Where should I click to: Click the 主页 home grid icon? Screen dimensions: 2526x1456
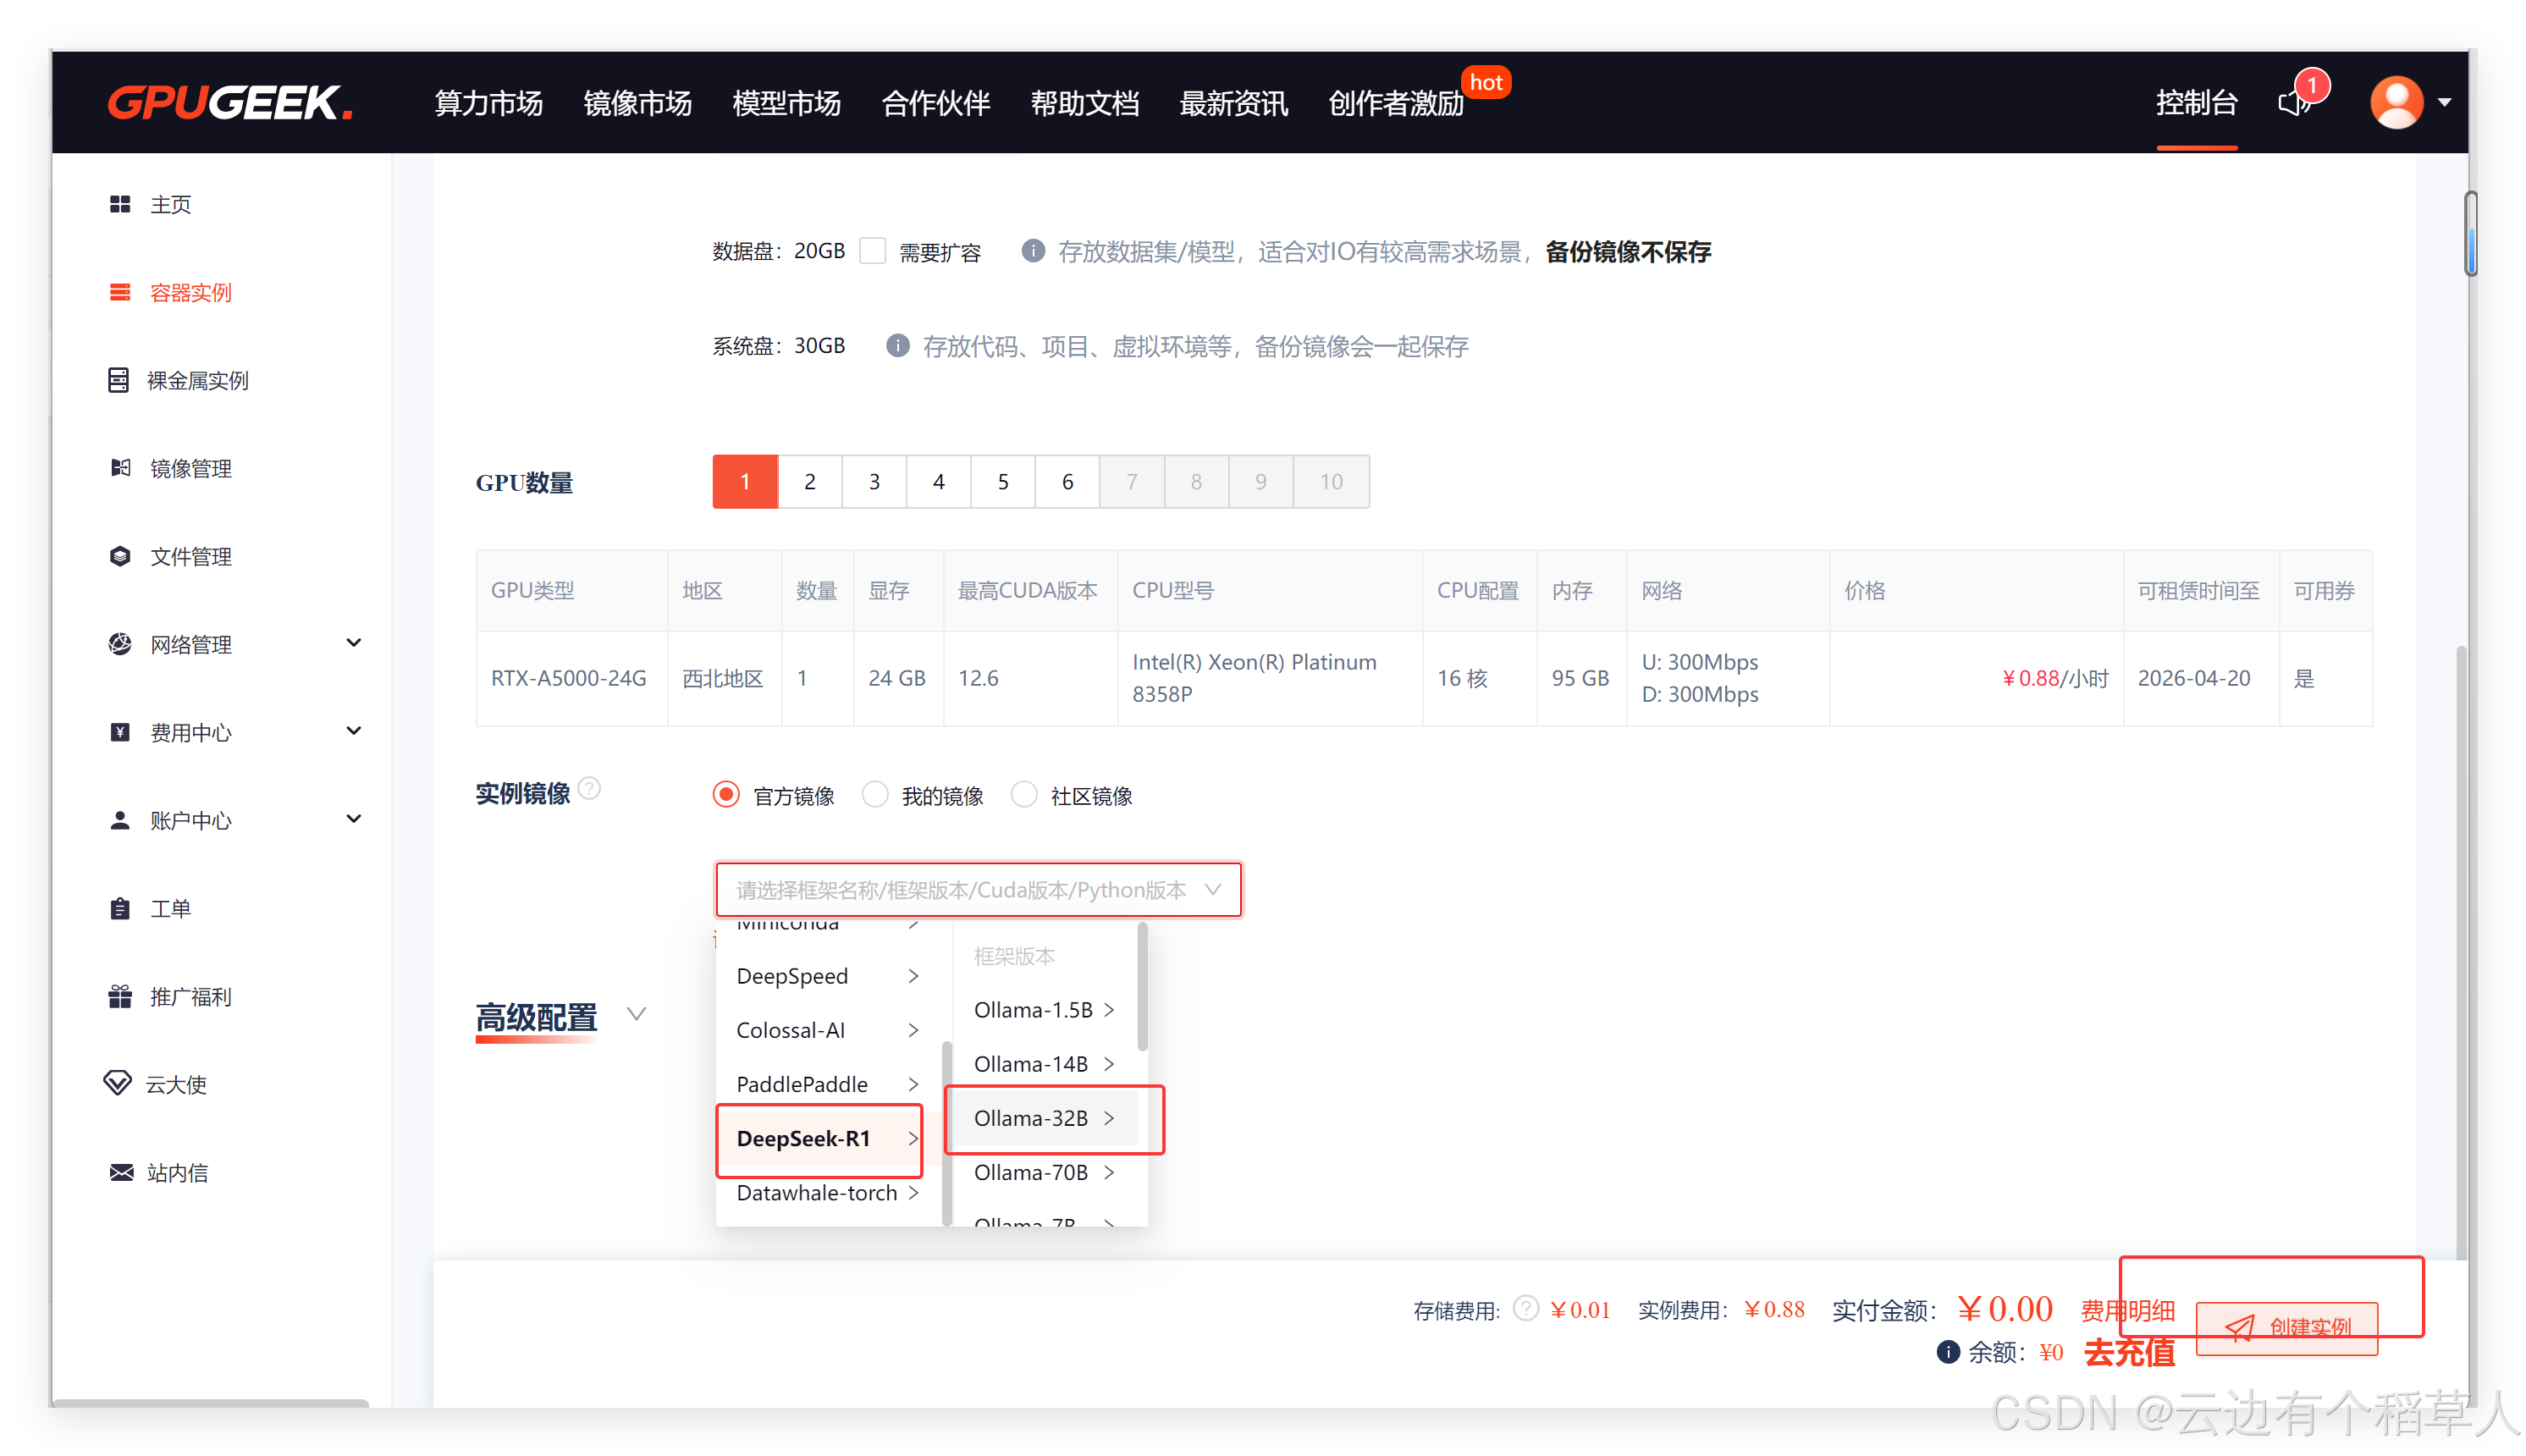click(x=120, y=204)
